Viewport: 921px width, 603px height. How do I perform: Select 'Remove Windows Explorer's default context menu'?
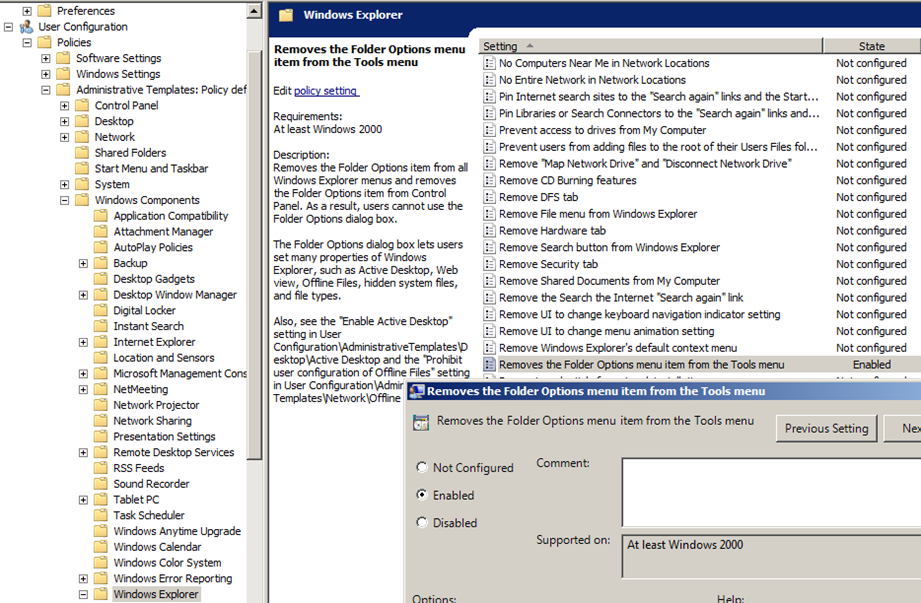click(618, 348)
